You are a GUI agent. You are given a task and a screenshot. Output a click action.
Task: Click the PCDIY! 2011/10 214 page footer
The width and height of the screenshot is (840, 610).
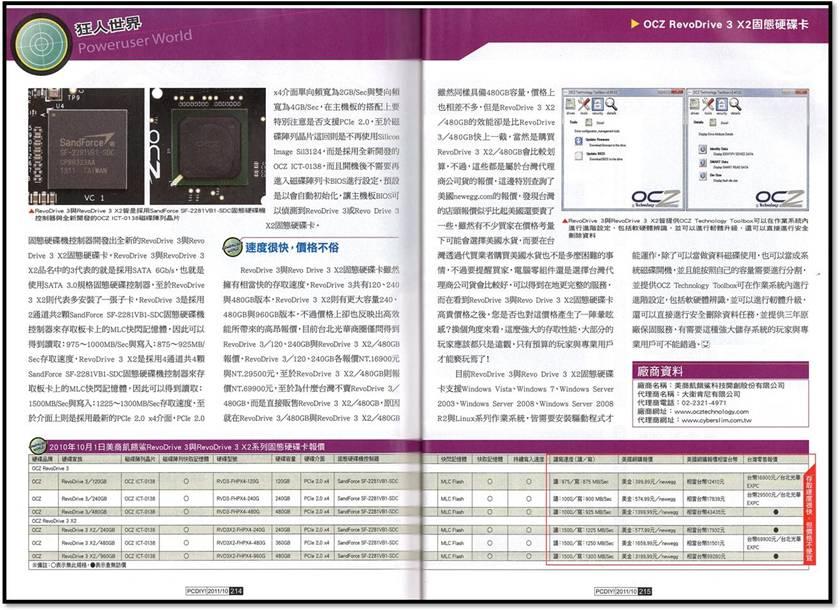(x=214, y=591)
